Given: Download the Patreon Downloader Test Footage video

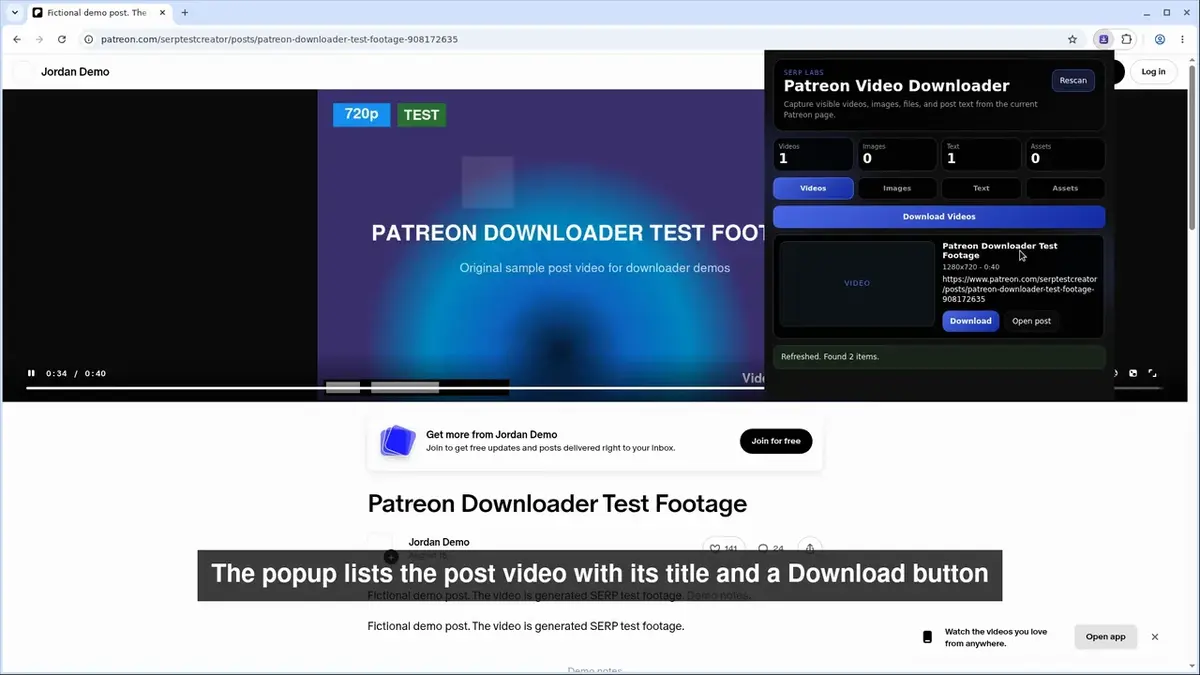Looking at the screenshot, I should click(970, 321).
